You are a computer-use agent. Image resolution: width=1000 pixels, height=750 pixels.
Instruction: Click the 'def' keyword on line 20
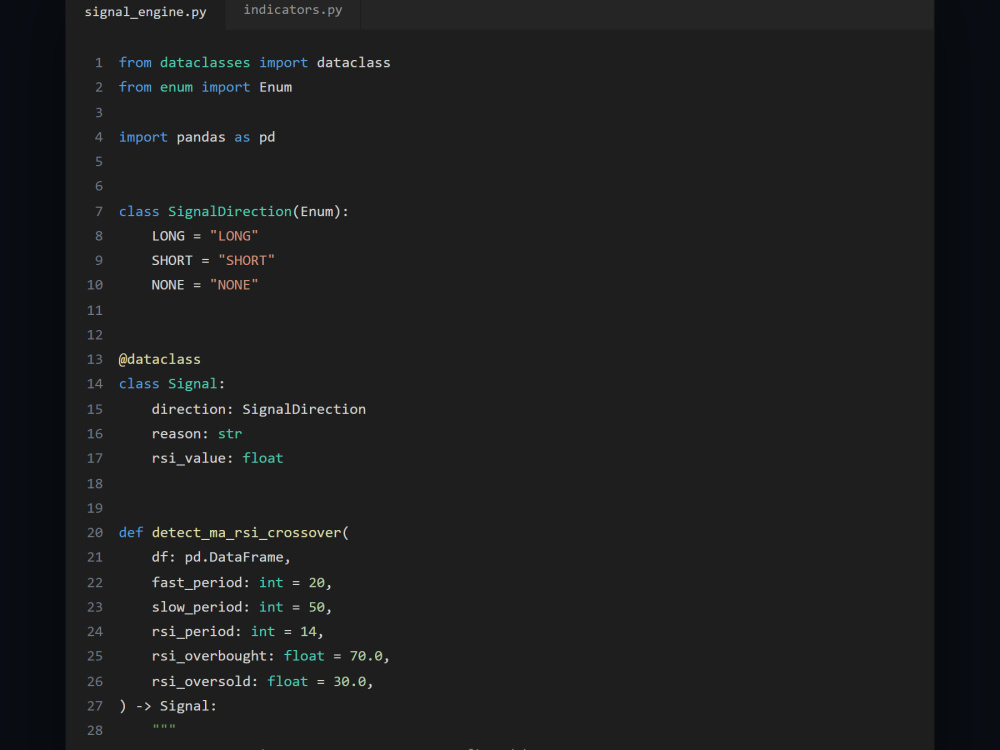[131, 533]
